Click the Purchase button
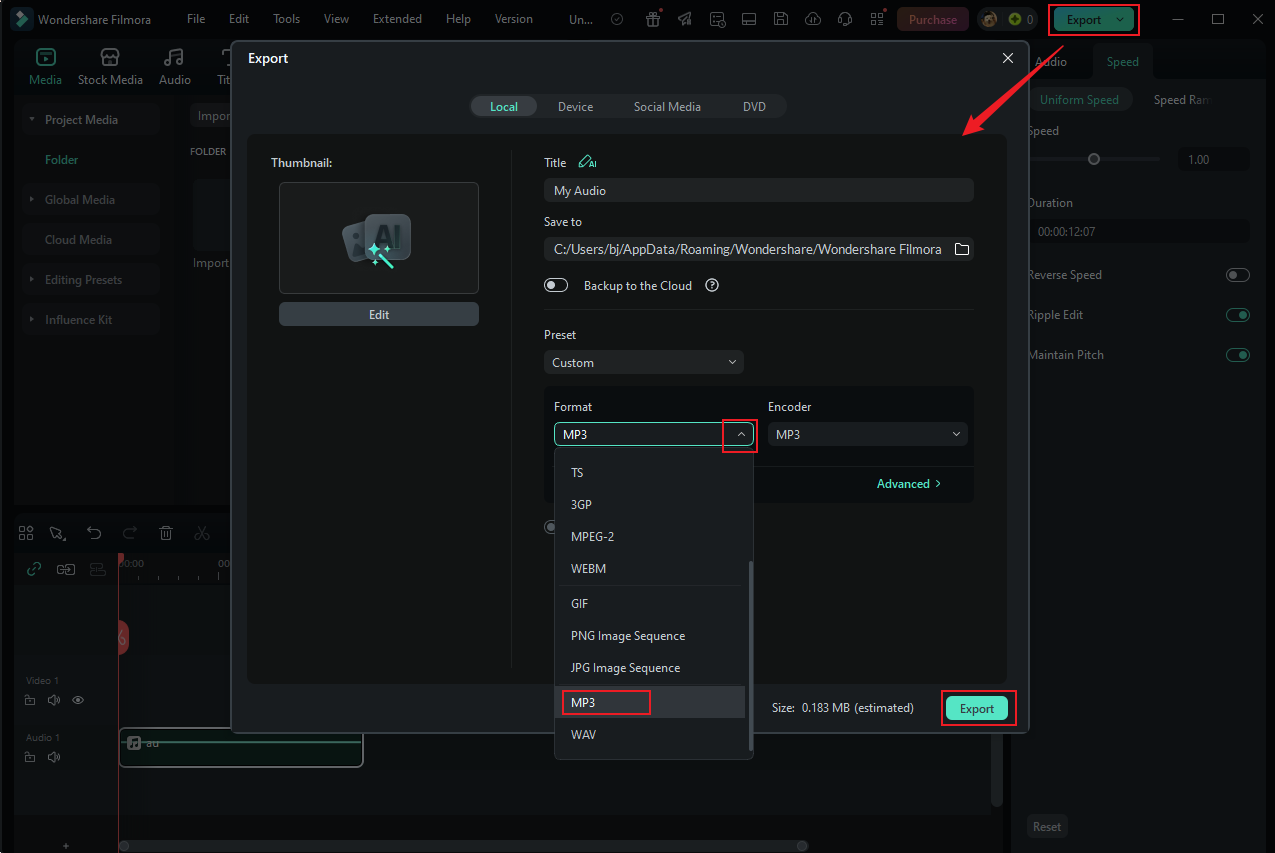Screen dimensions: 1275x853 coord(933,19)
